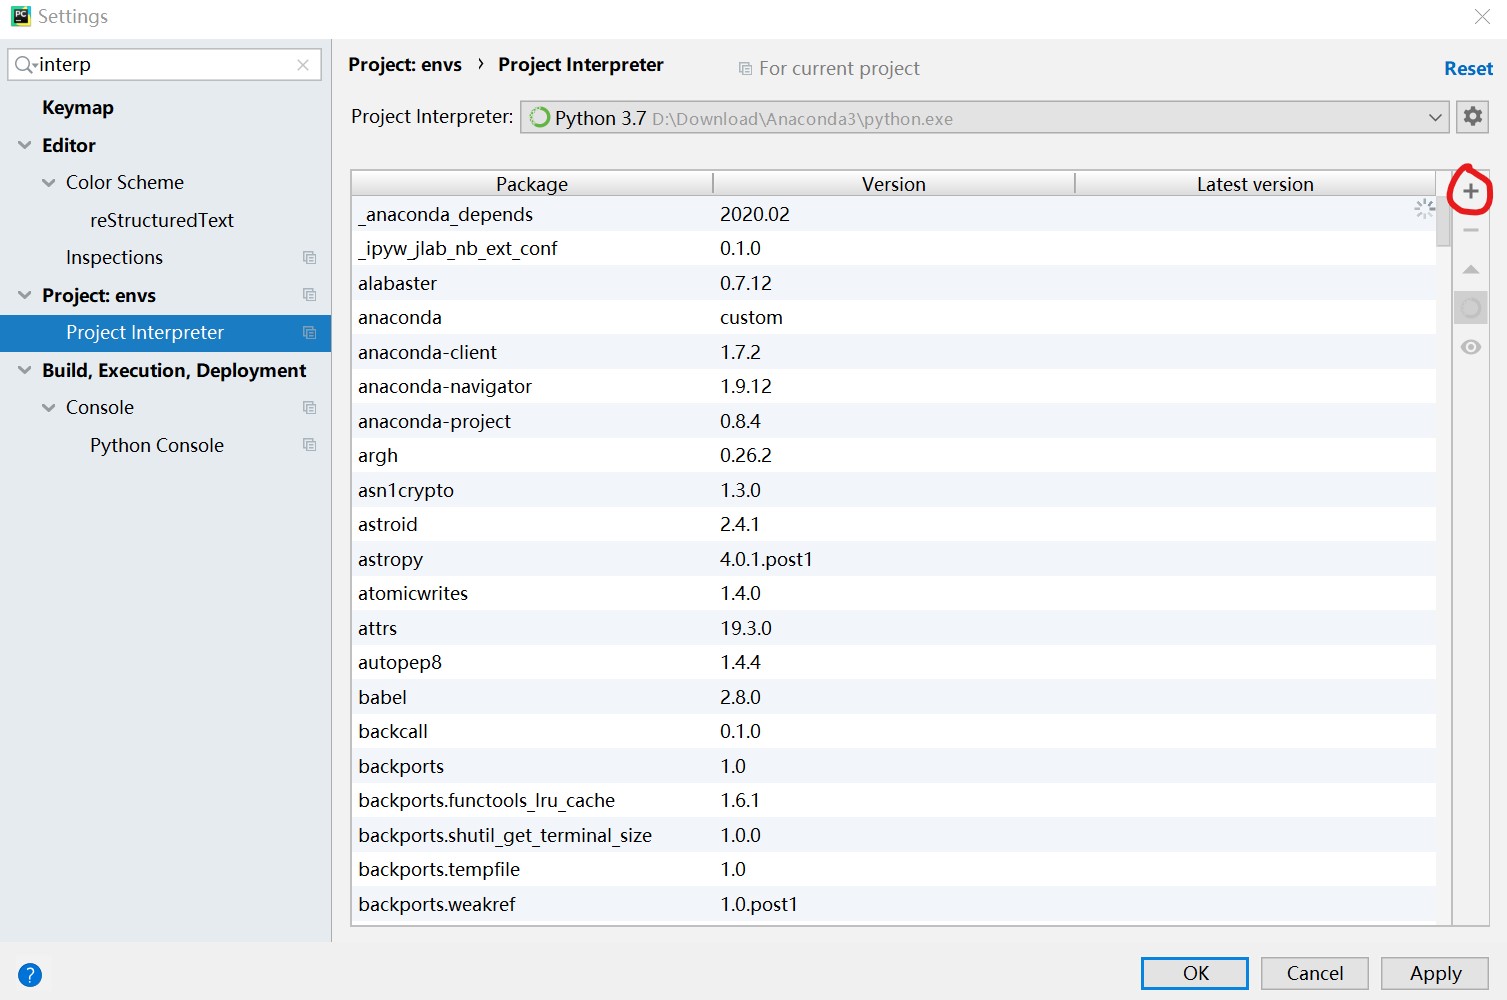Toggle early releases with the eye icon
The image size is (1507, 1000).
click(1469, 346)
